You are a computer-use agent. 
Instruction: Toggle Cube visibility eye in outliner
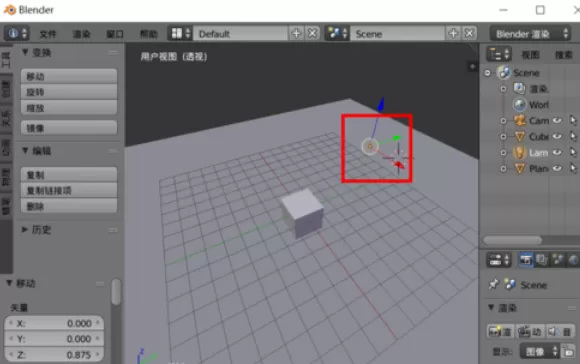point(557,136)
